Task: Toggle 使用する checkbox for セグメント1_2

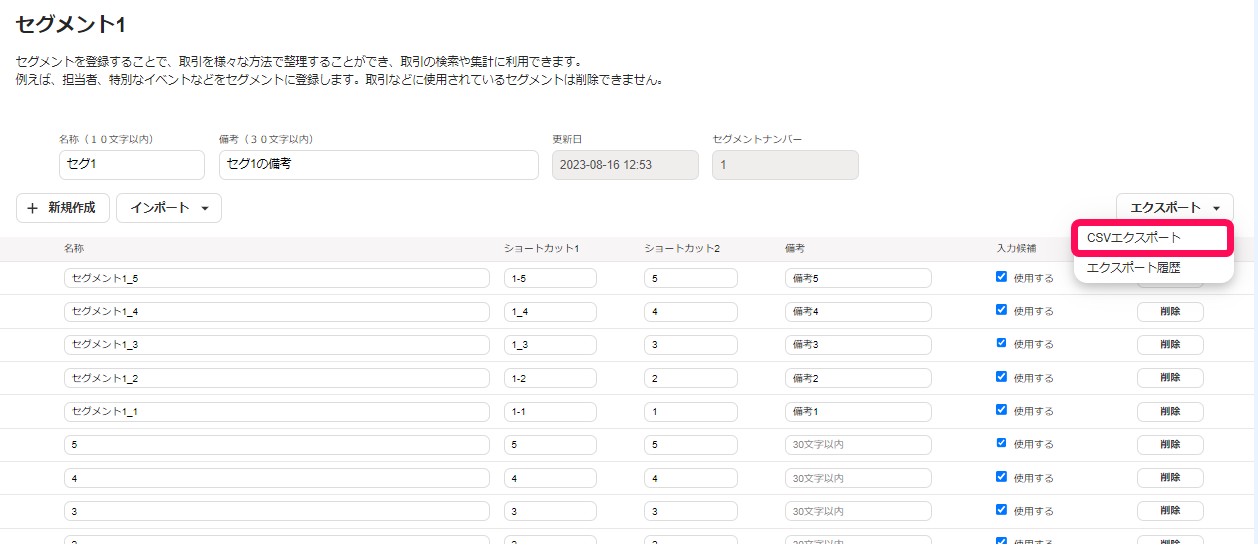Action: pyautogui.click(x=1001, y=377)
